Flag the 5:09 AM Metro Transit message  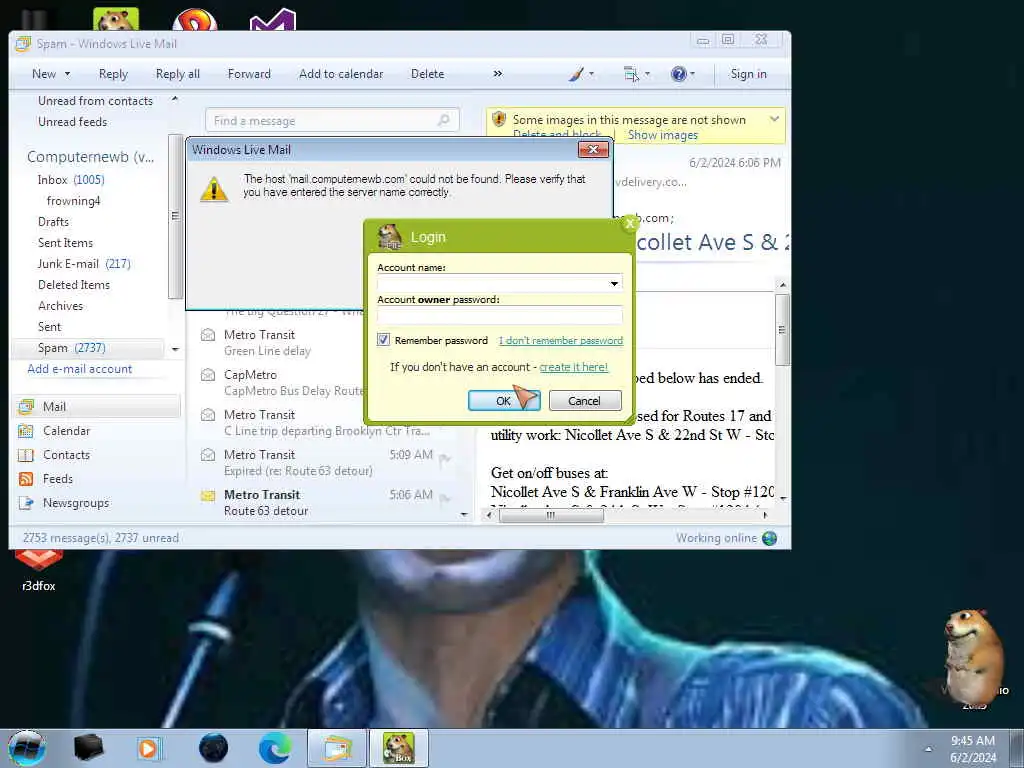click(x=445, y=460)
